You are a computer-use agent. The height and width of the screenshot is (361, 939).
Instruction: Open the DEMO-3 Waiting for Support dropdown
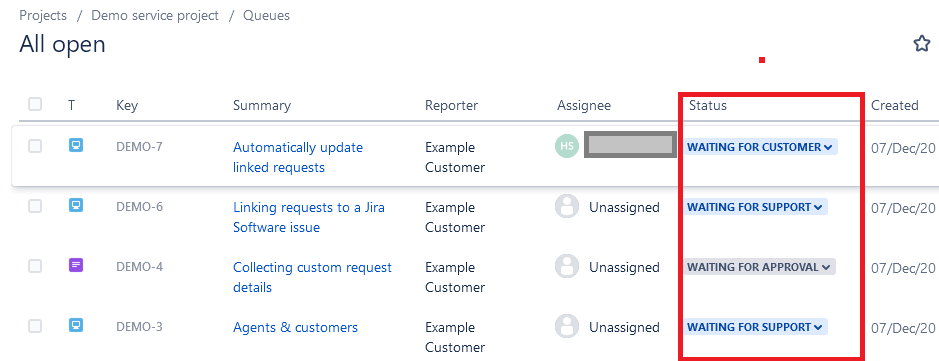coord(756,327)
